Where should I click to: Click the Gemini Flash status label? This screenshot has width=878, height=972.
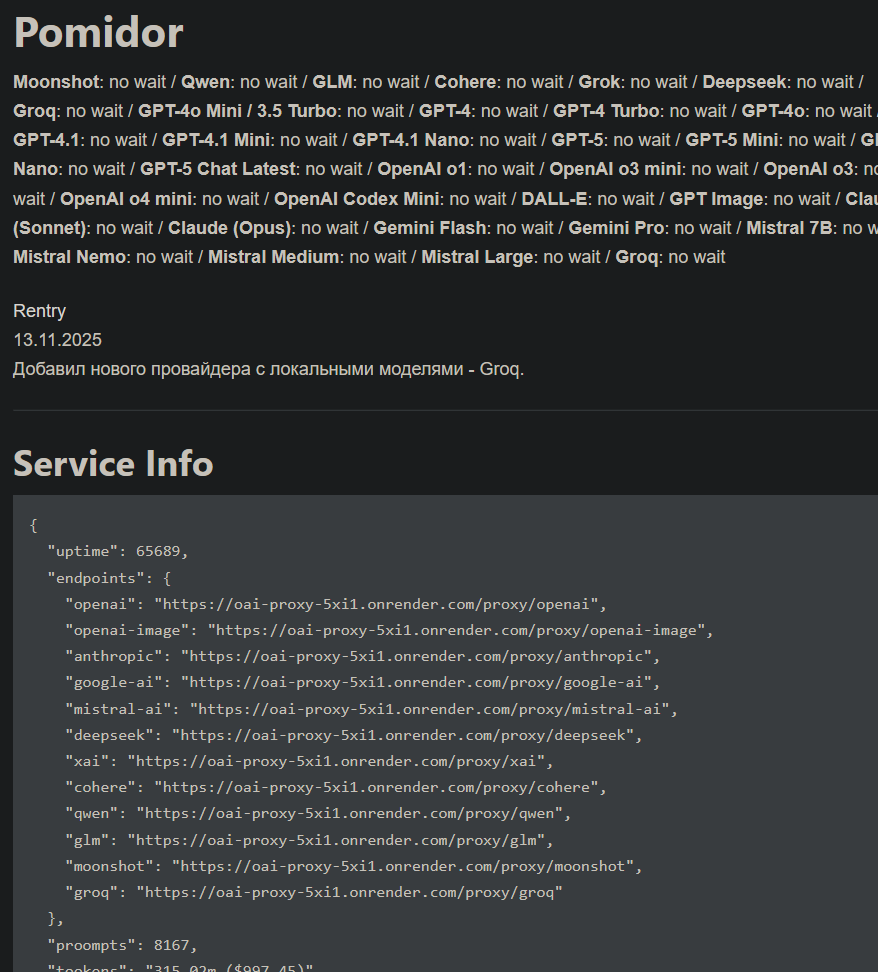pyautogui.click(x=430, y=228)
